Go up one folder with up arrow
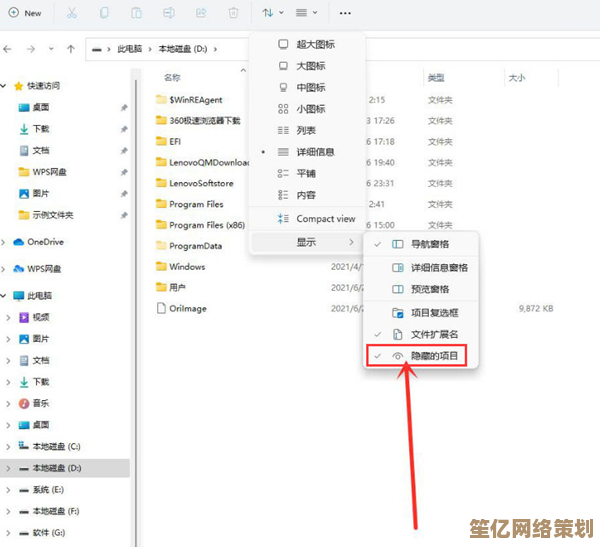The image size is (600, 547). (x=70, y=48)
